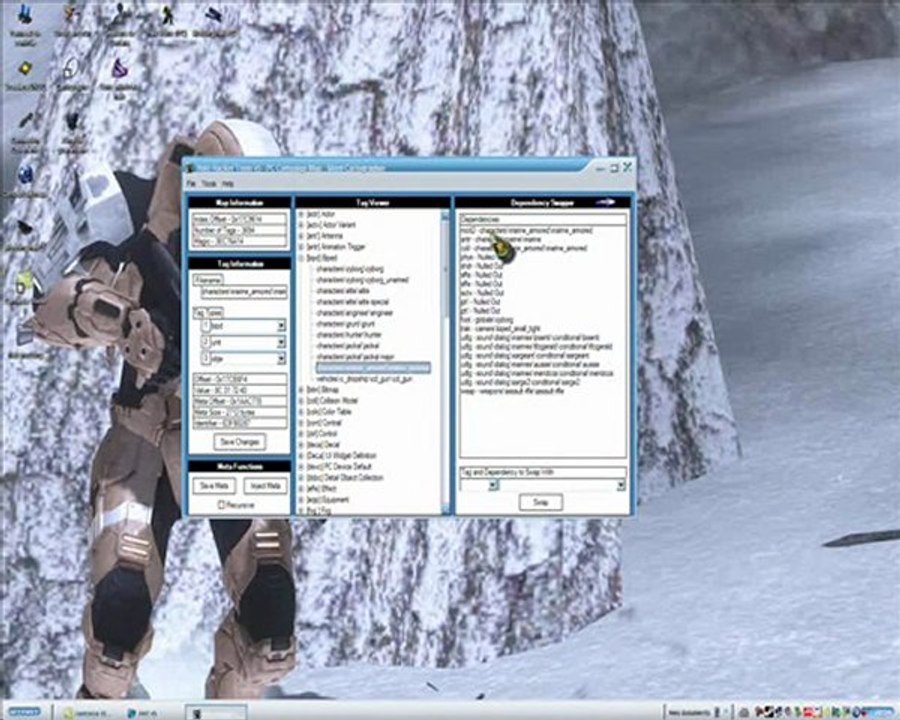Viewport: 900px width, 720px height.
Task: Open the Tools menu
Action: click(x=209, y=184)
